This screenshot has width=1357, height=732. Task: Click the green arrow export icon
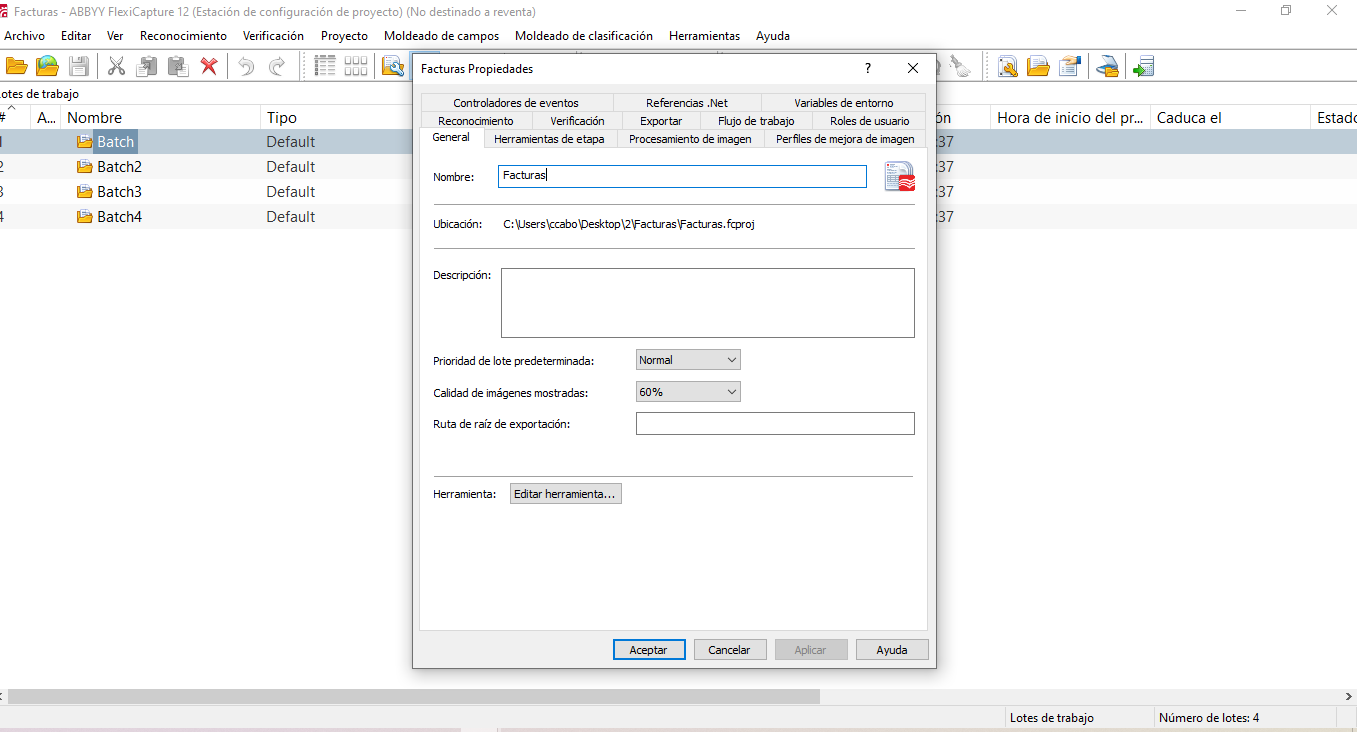pos(1143,66)
